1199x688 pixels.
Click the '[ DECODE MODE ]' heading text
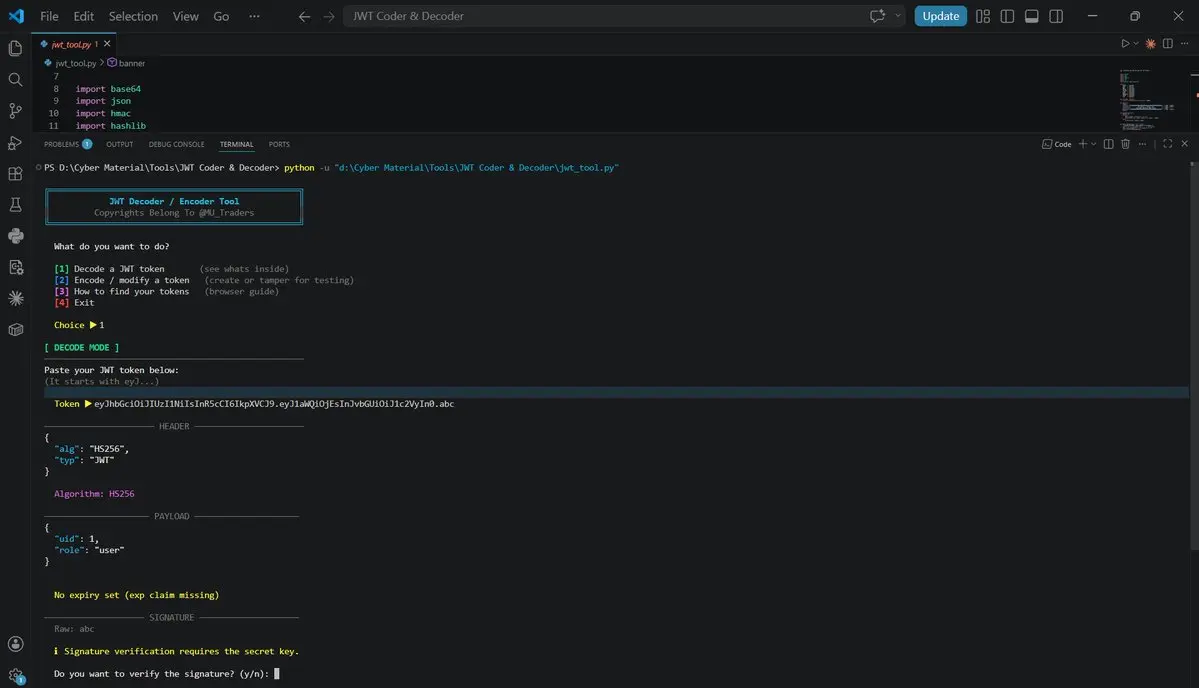82,347
